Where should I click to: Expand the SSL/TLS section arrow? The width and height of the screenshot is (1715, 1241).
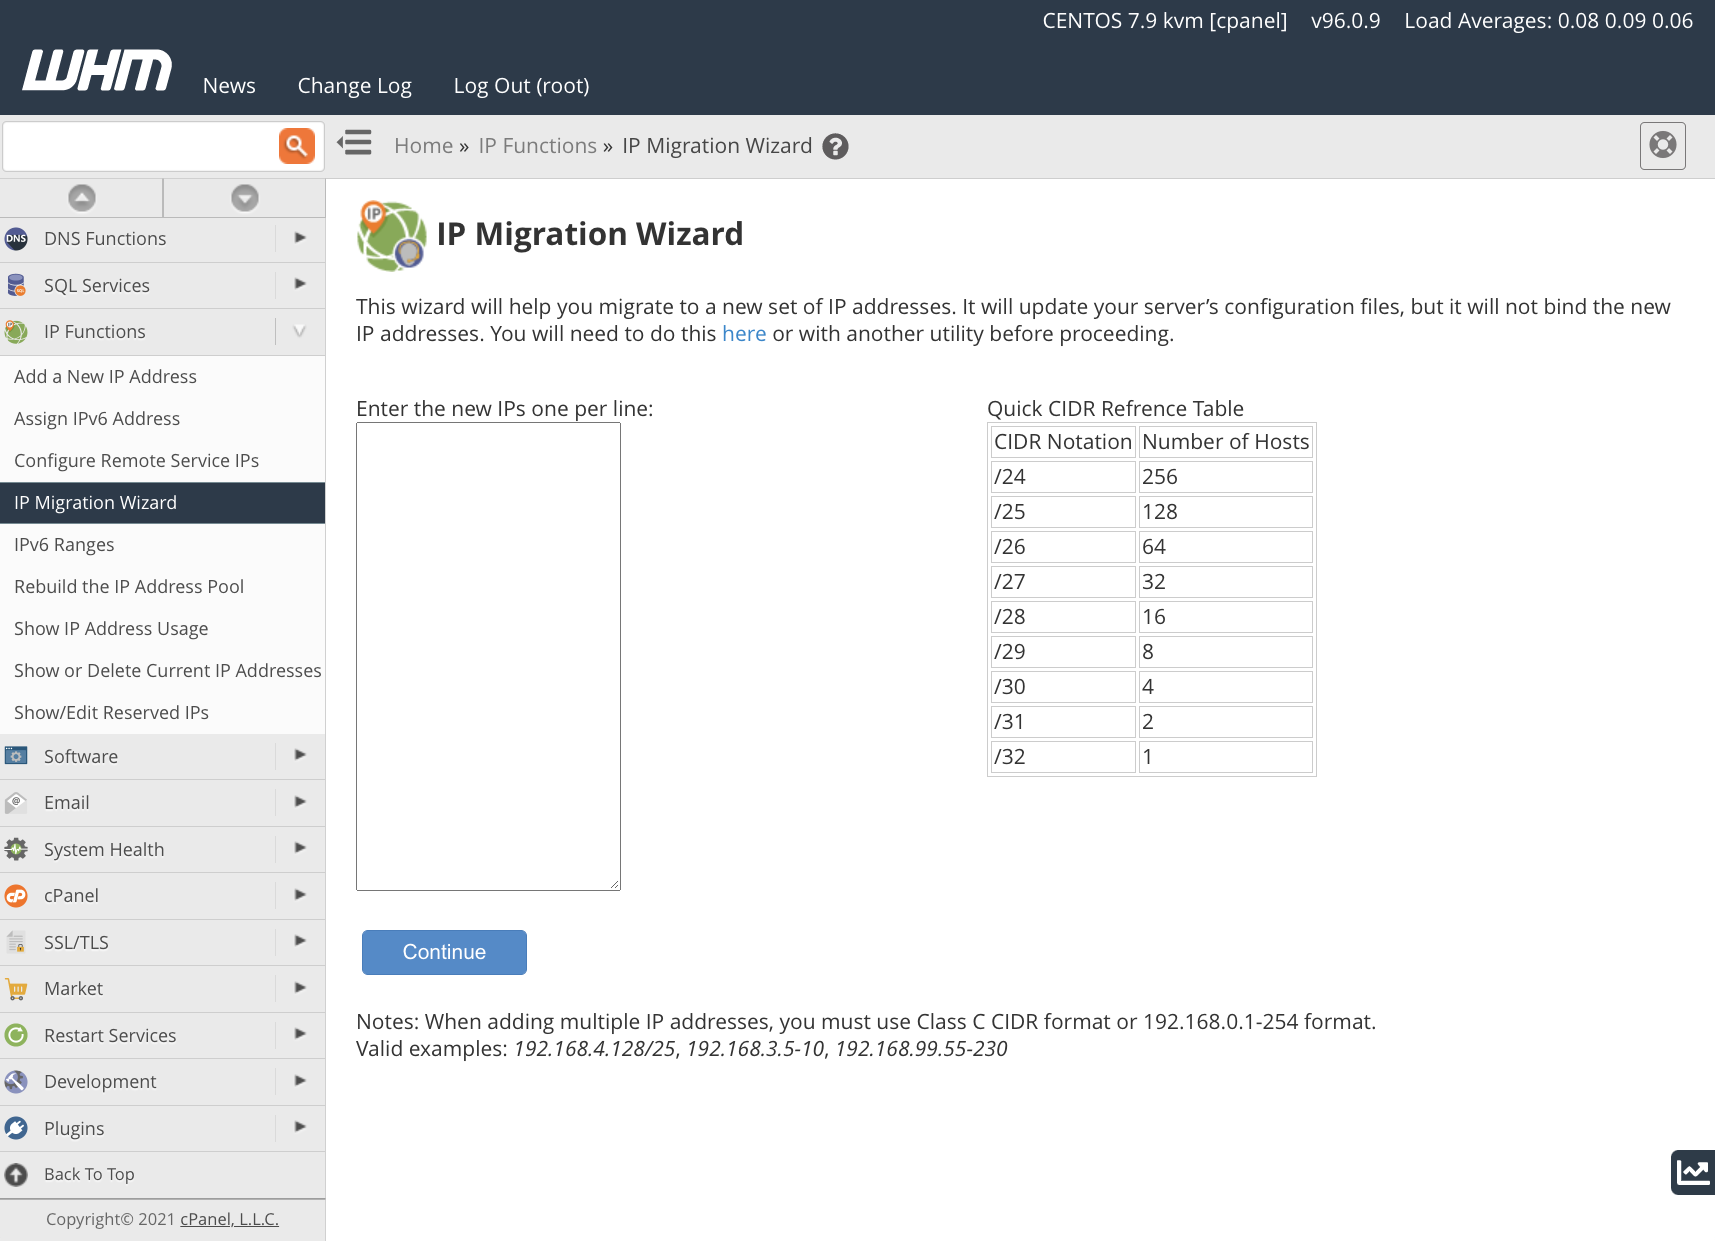[x=299, y=941]
